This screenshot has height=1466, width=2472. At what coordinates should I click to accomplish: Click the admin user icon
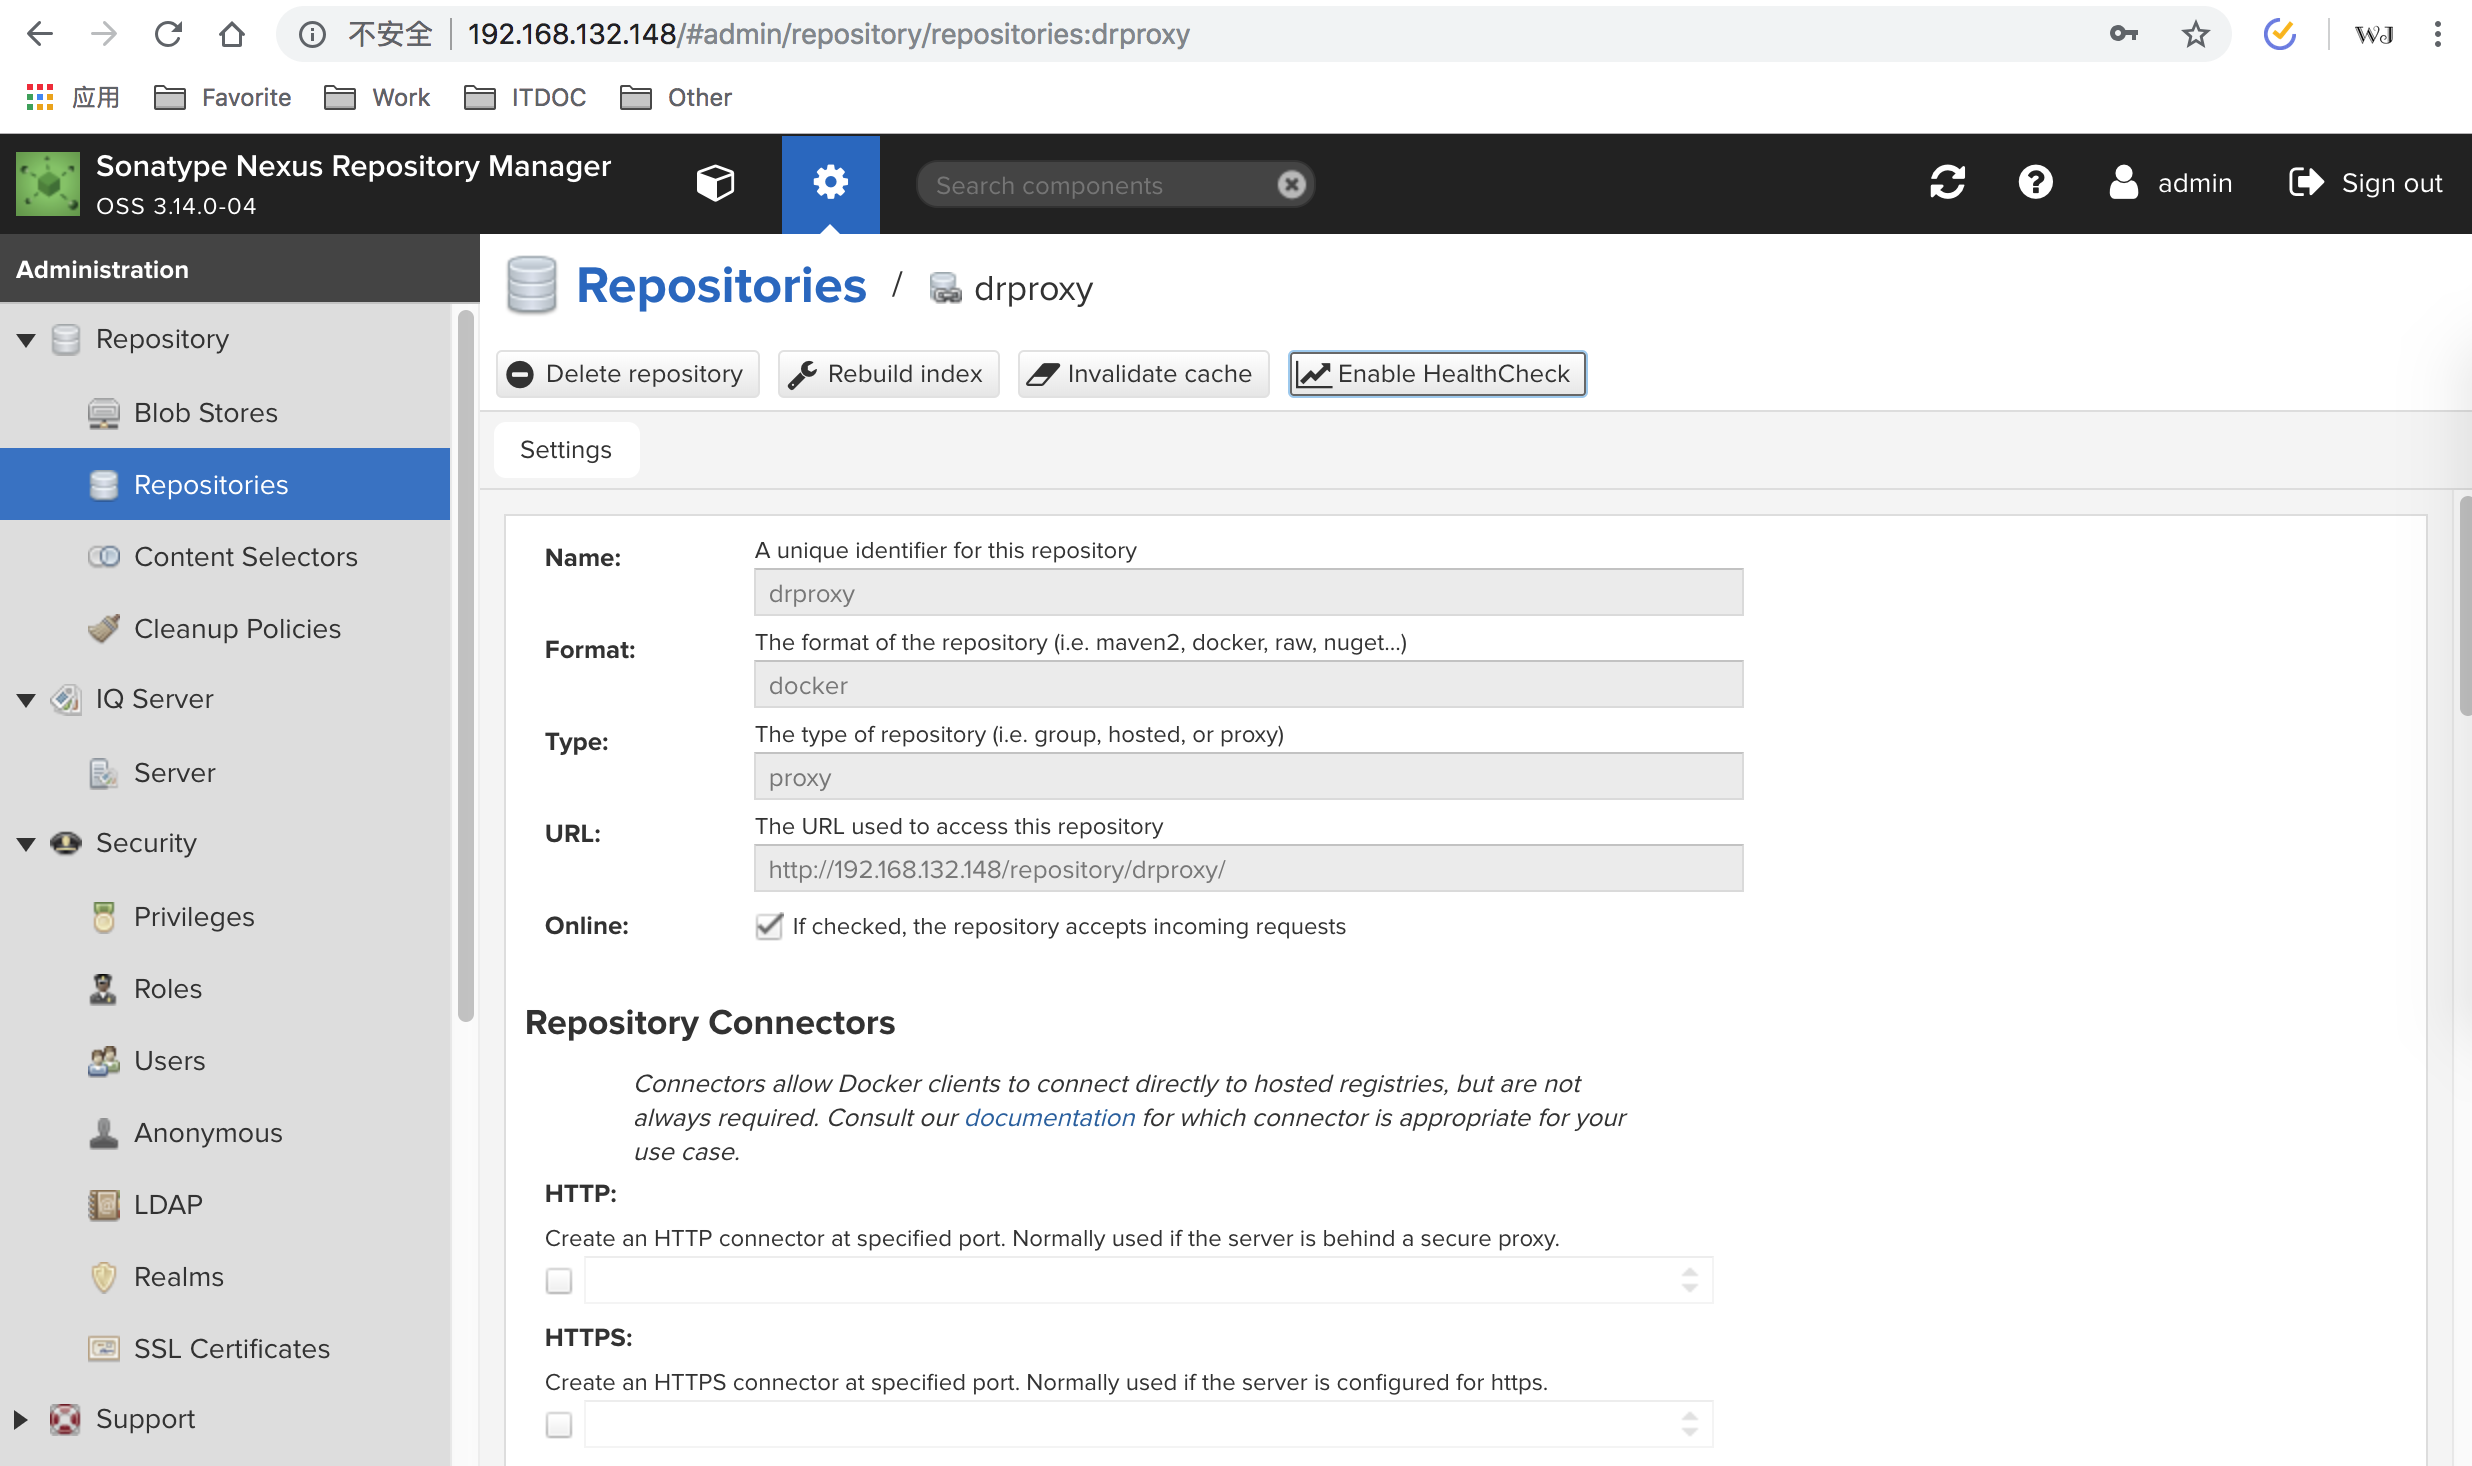[2123, 183]
